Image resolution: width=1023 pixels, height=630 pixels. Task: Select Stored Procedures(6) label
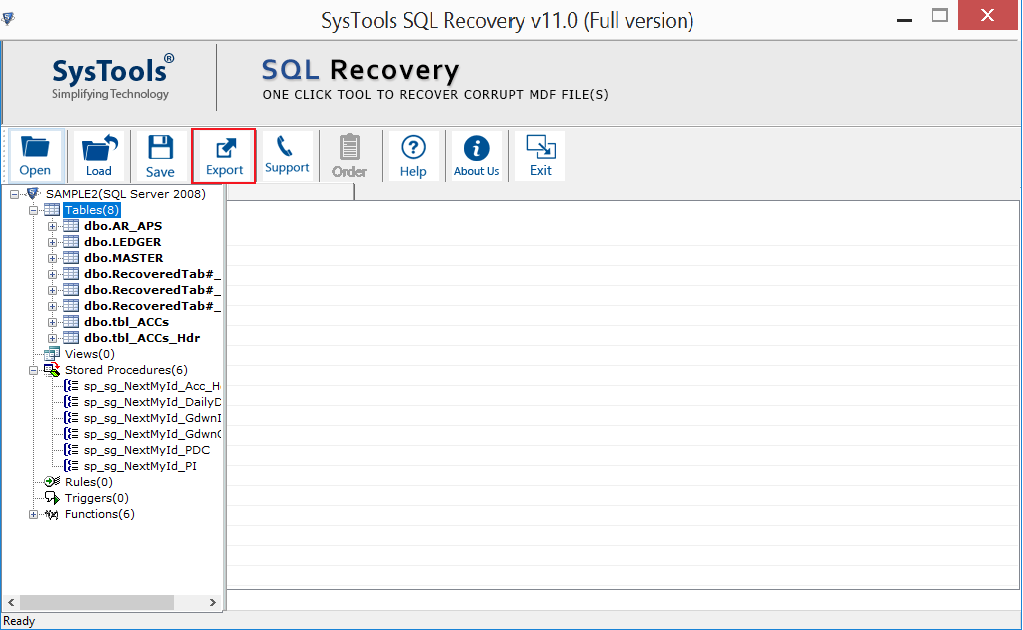point(126,370)
